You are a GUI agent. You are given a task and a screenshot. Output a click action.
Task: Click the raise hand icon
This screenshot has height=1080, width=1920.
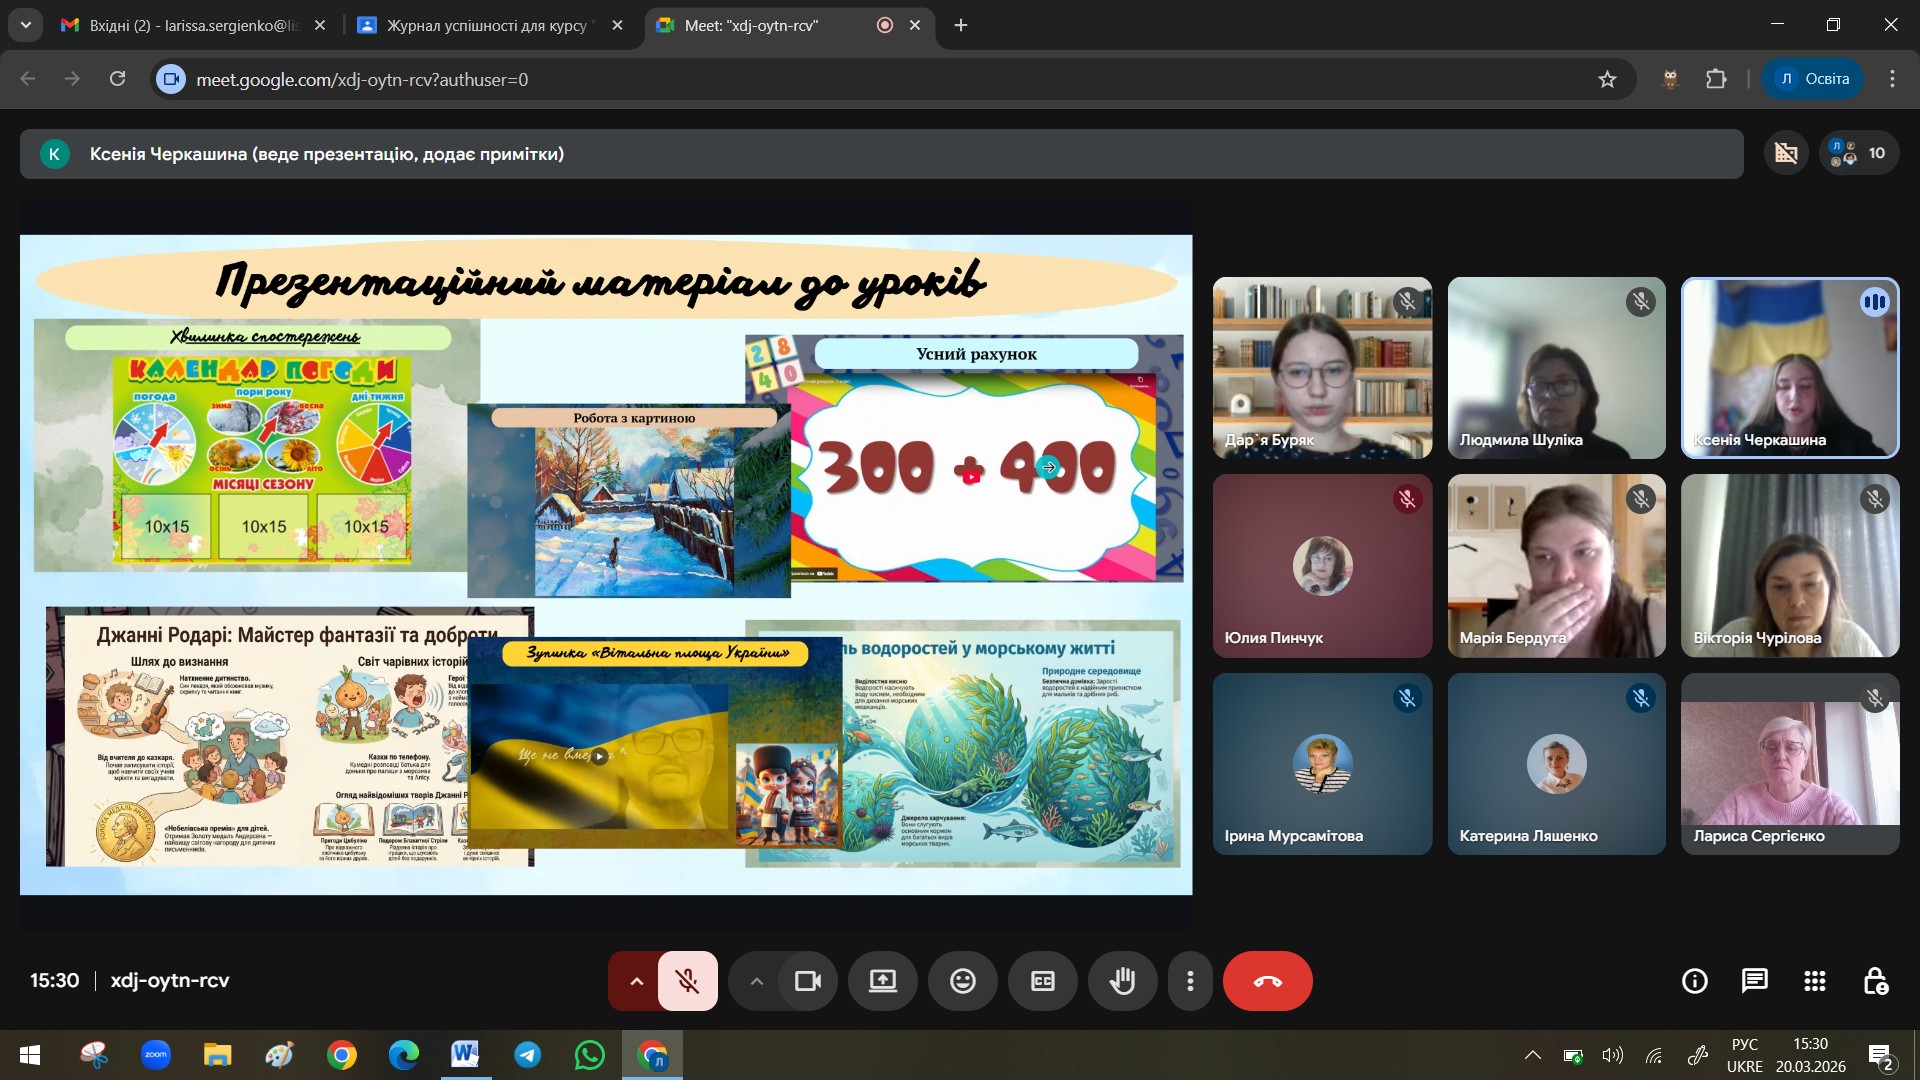coord(1122,981)
